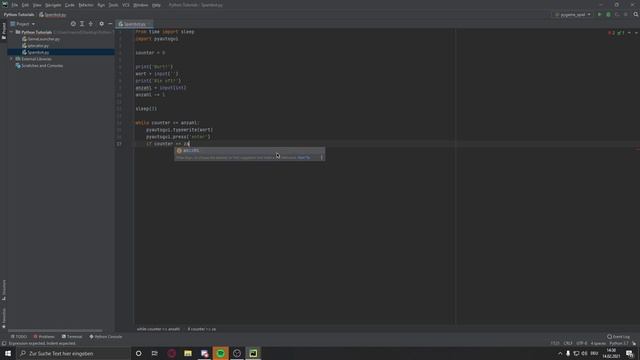The width and height of the screenshot is (640, 360).
Task: Toggle the Project side tool window tab
Action: point(4,31)
